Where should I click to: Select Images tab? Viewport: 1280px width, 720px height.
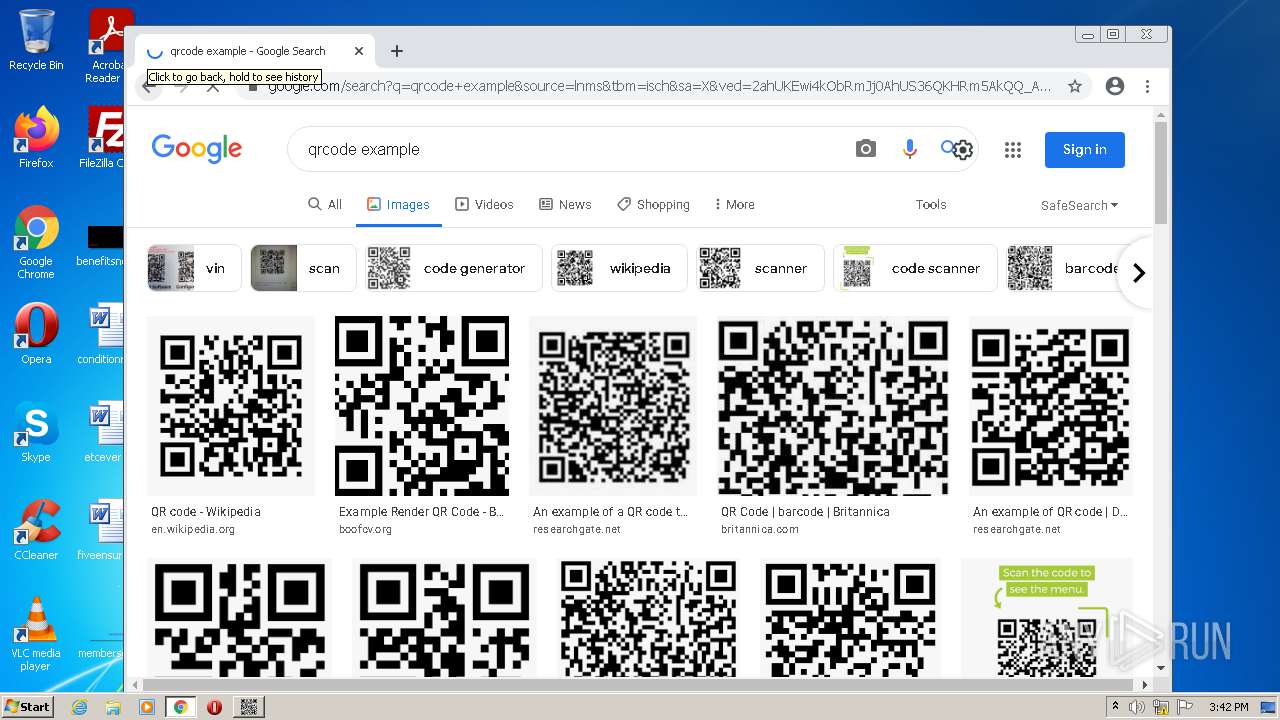pos(398,204)
